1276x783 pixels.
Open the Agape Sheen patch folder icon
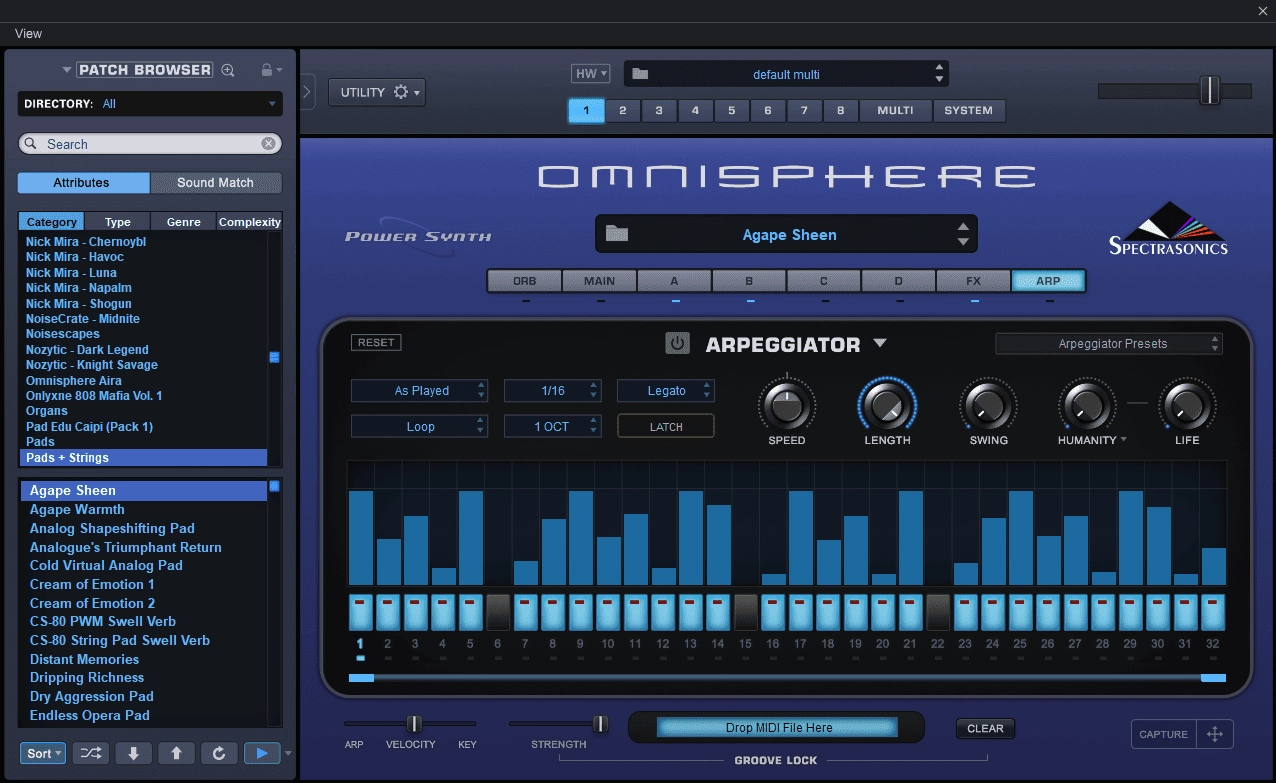point(617,234)
